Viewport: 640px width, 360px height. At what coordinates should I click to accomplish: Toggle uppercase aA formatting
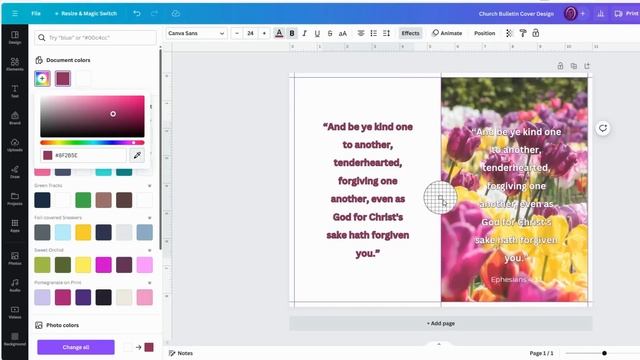(343, 33)
